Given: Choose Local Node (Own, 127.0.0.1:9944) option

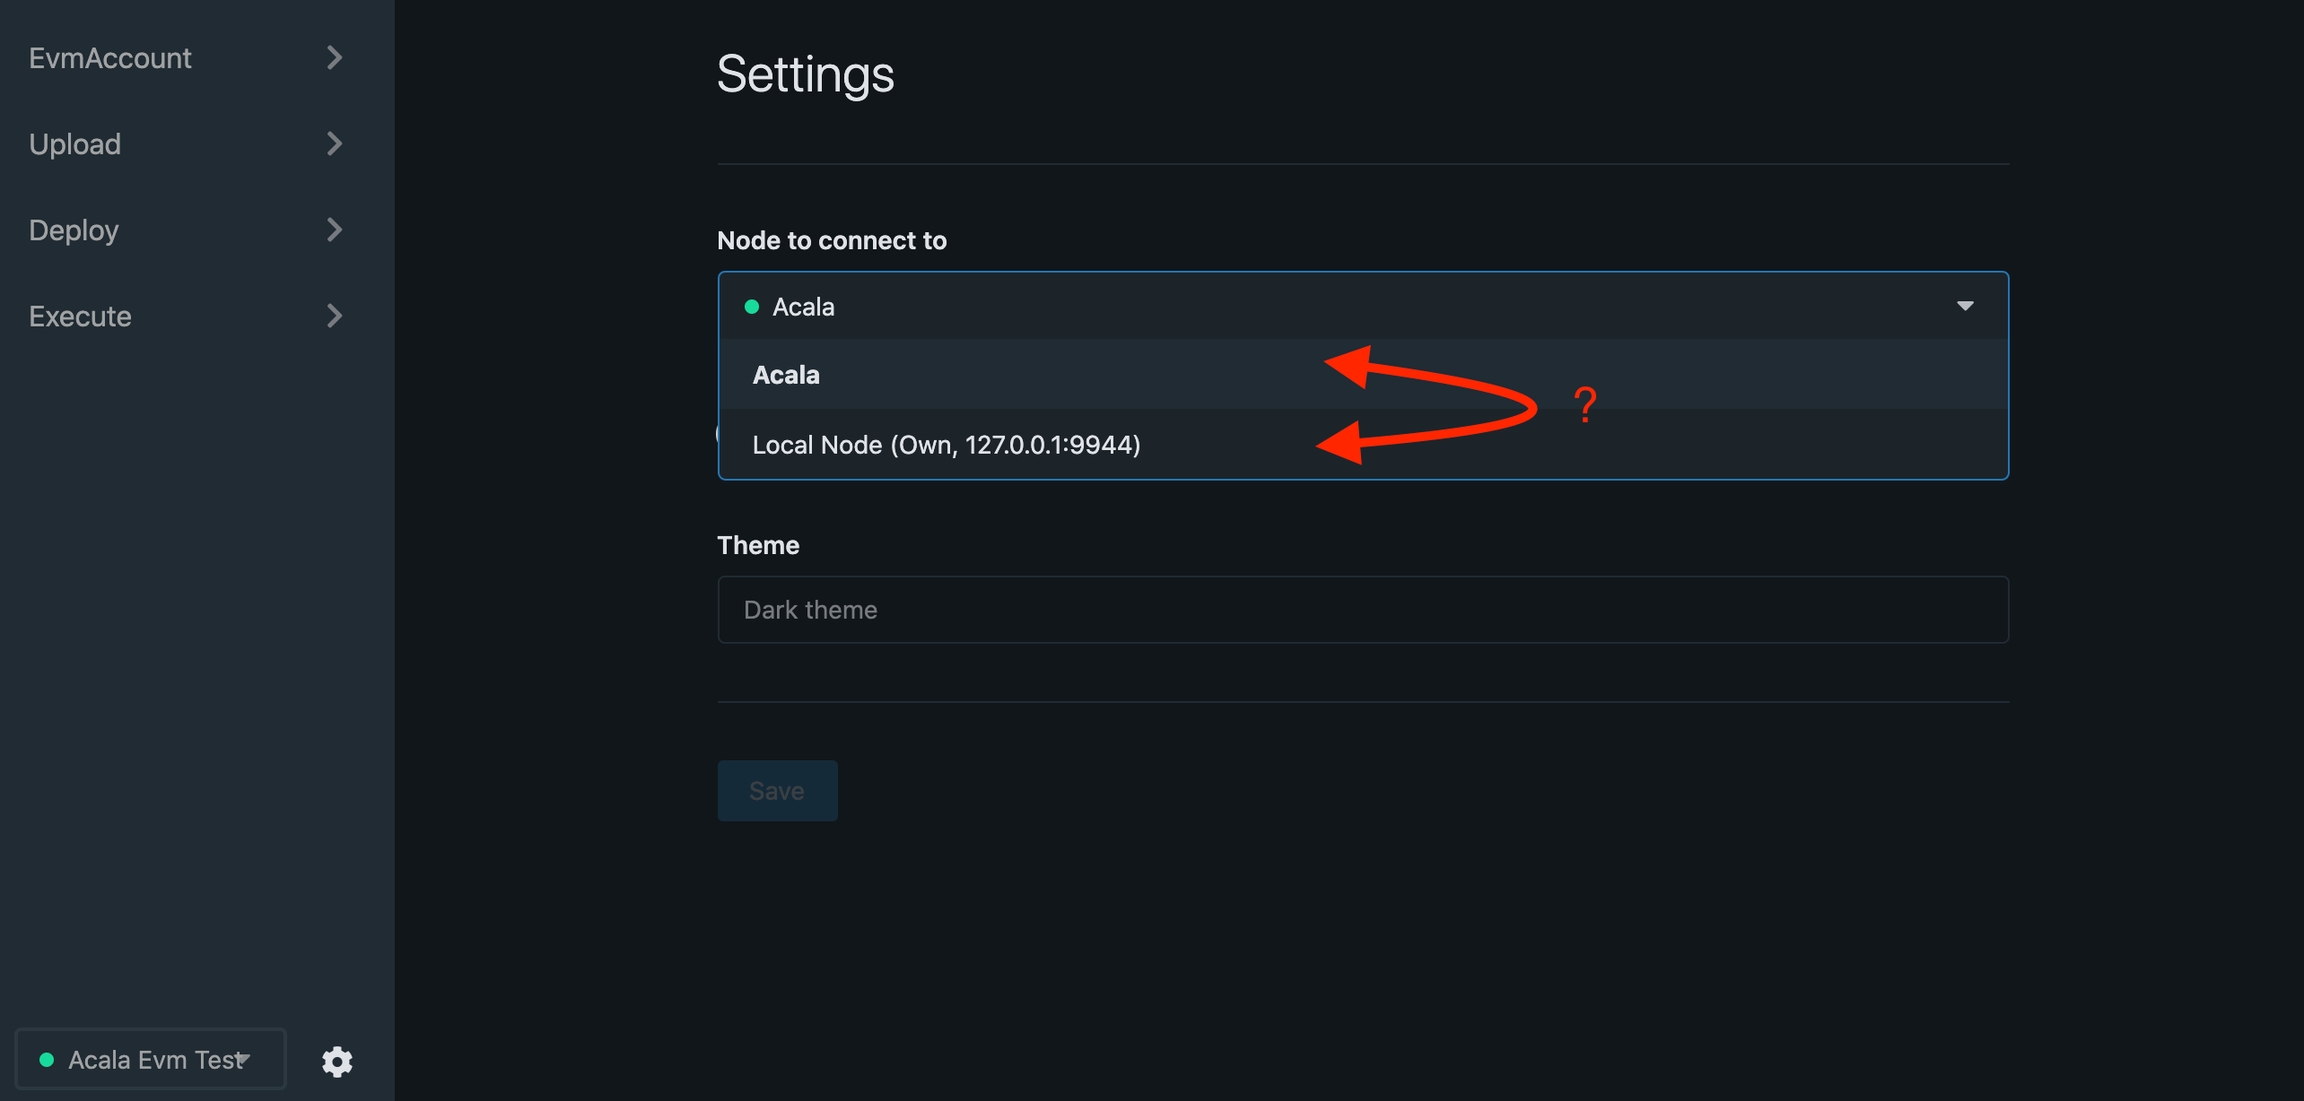Looking at the screenshot, I should coord(946,445).
